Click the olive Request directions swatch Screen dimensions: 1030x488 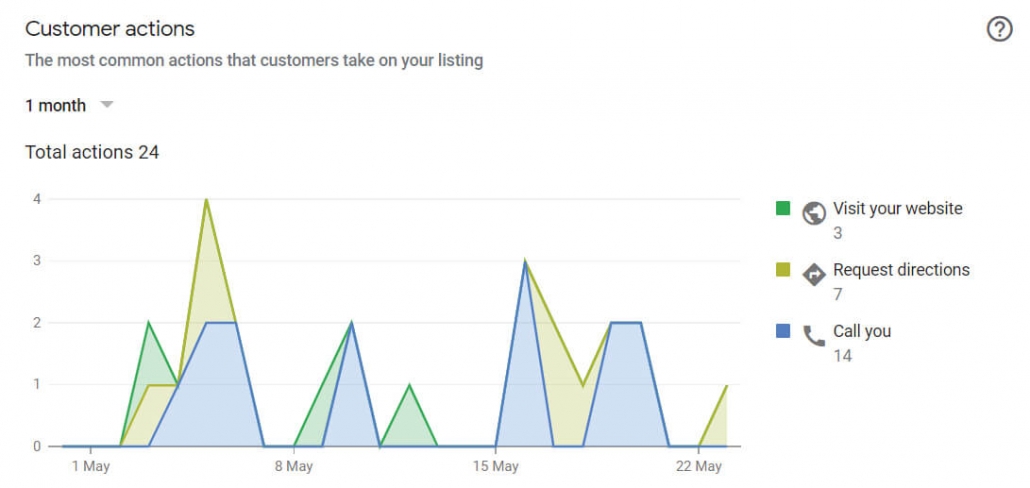click(783, 270)
